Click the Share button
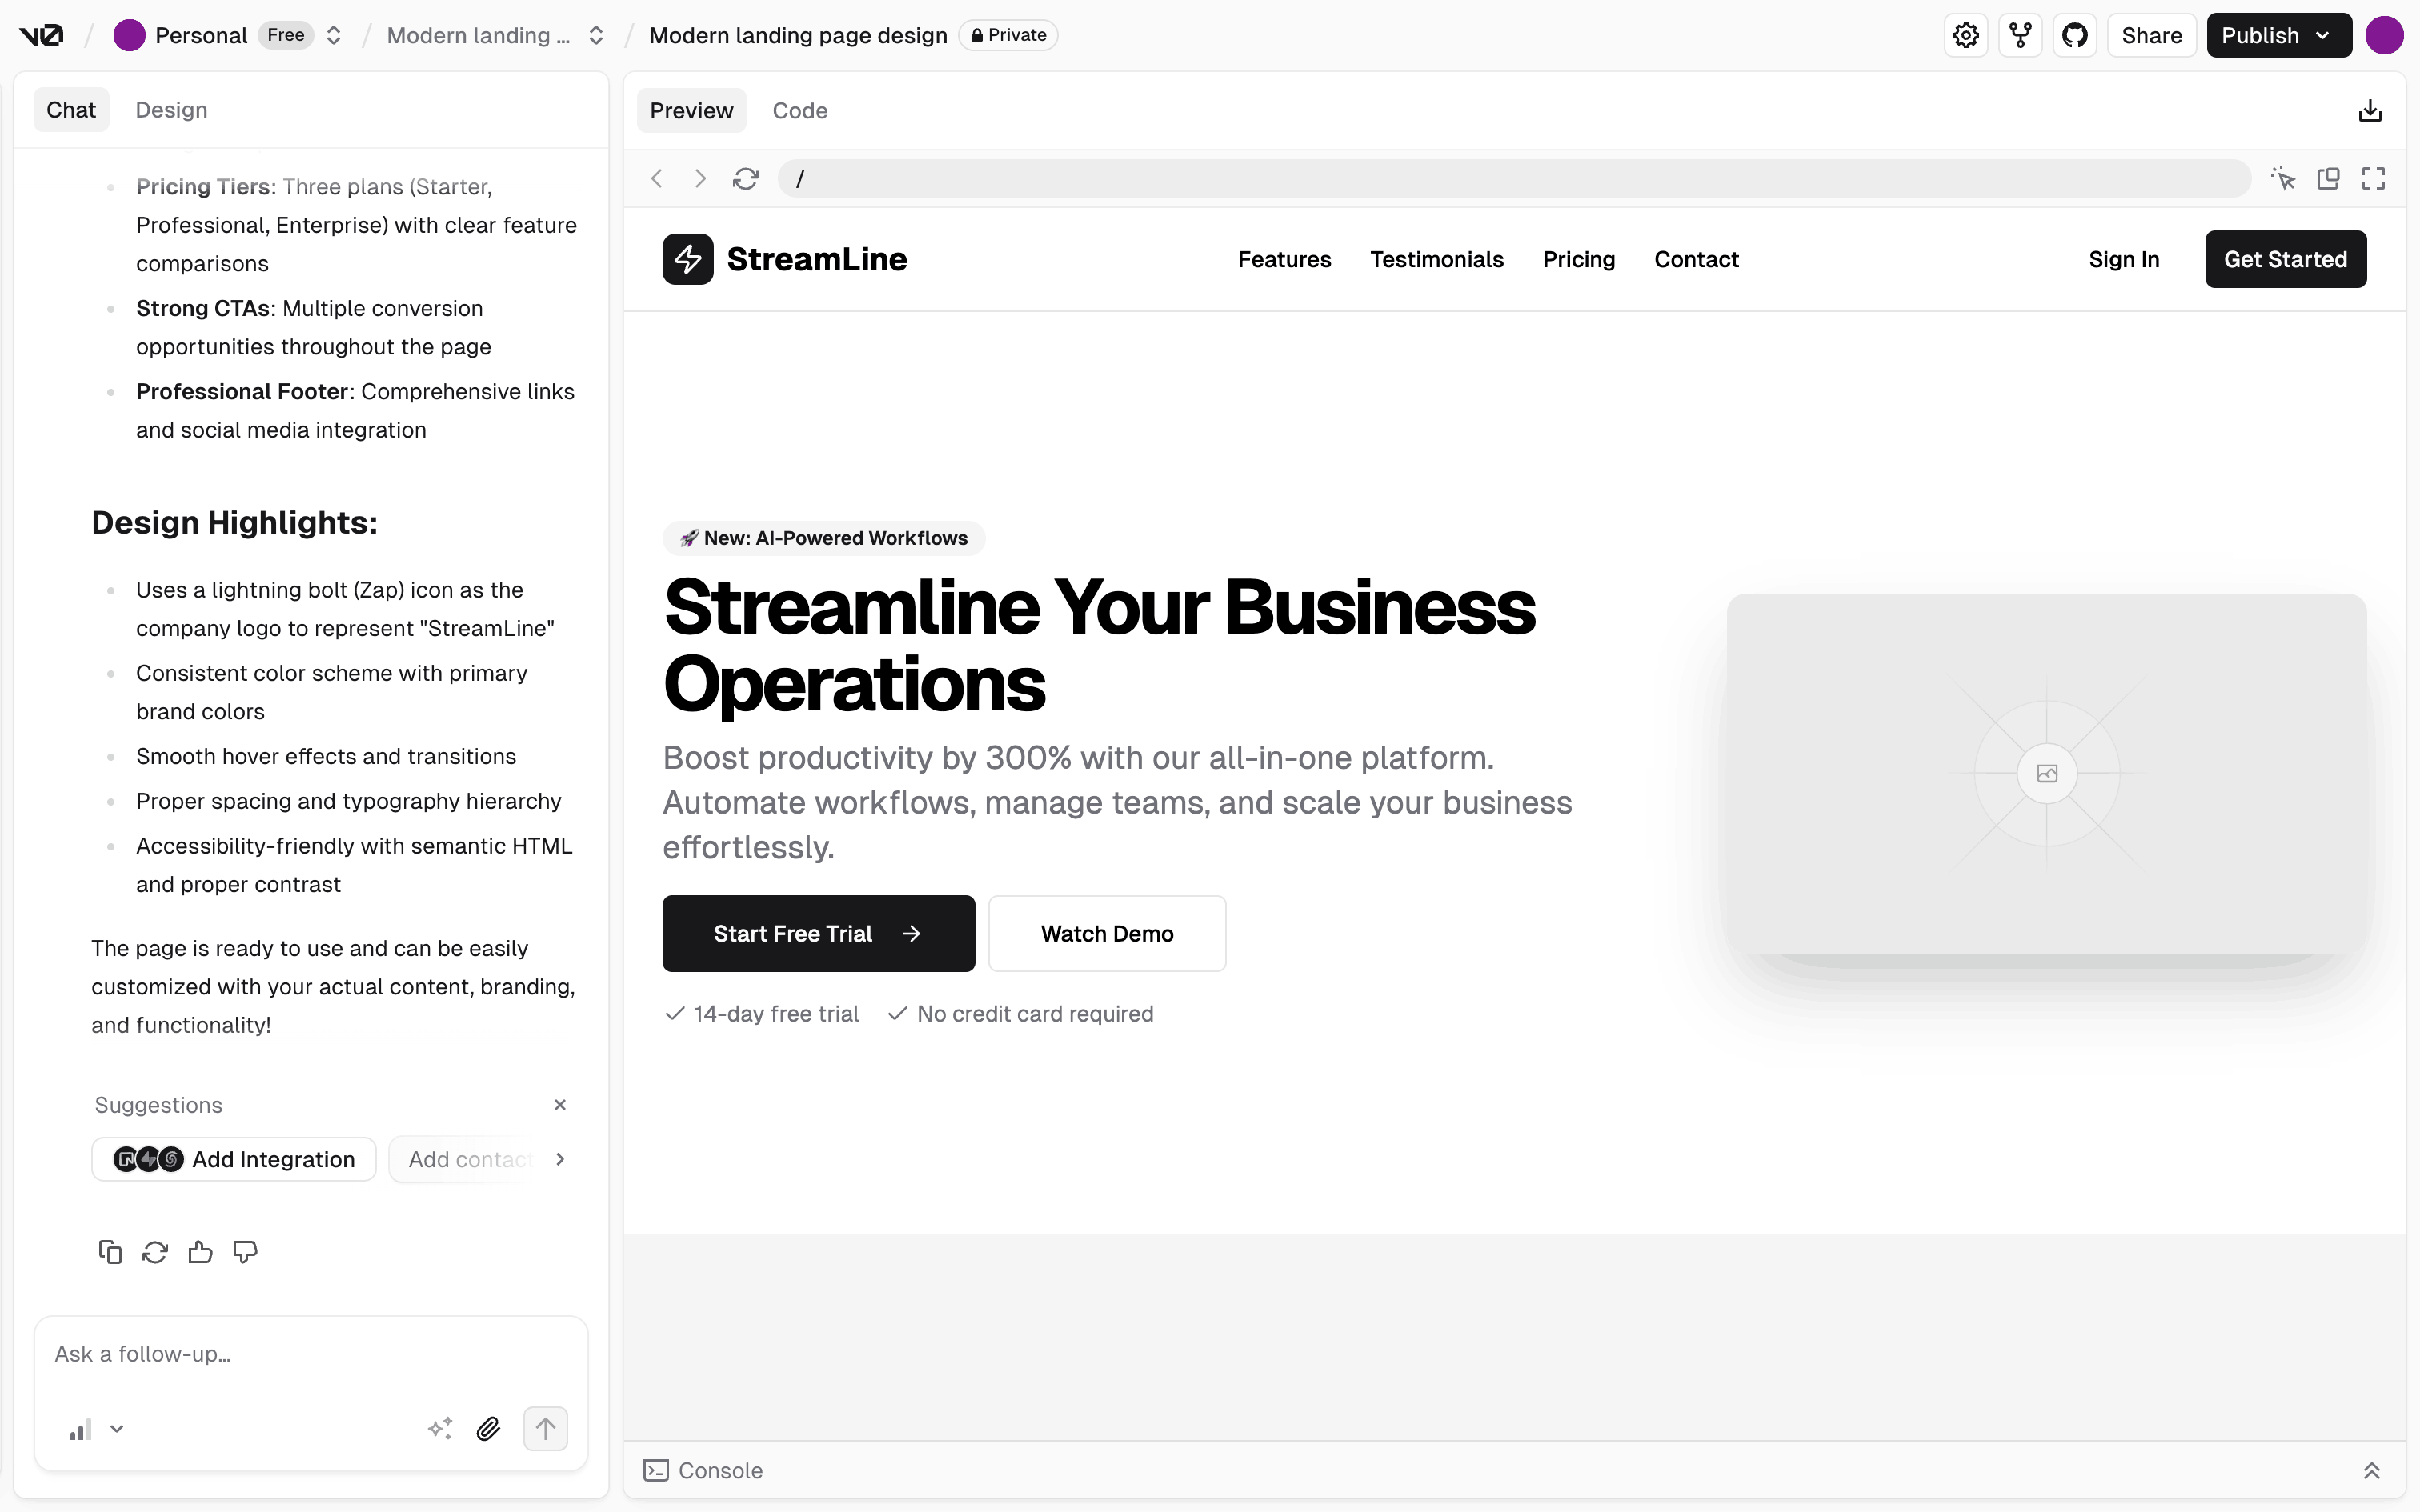The width and height of the screenshot is (2420, 1512). tap(2151, 36)
